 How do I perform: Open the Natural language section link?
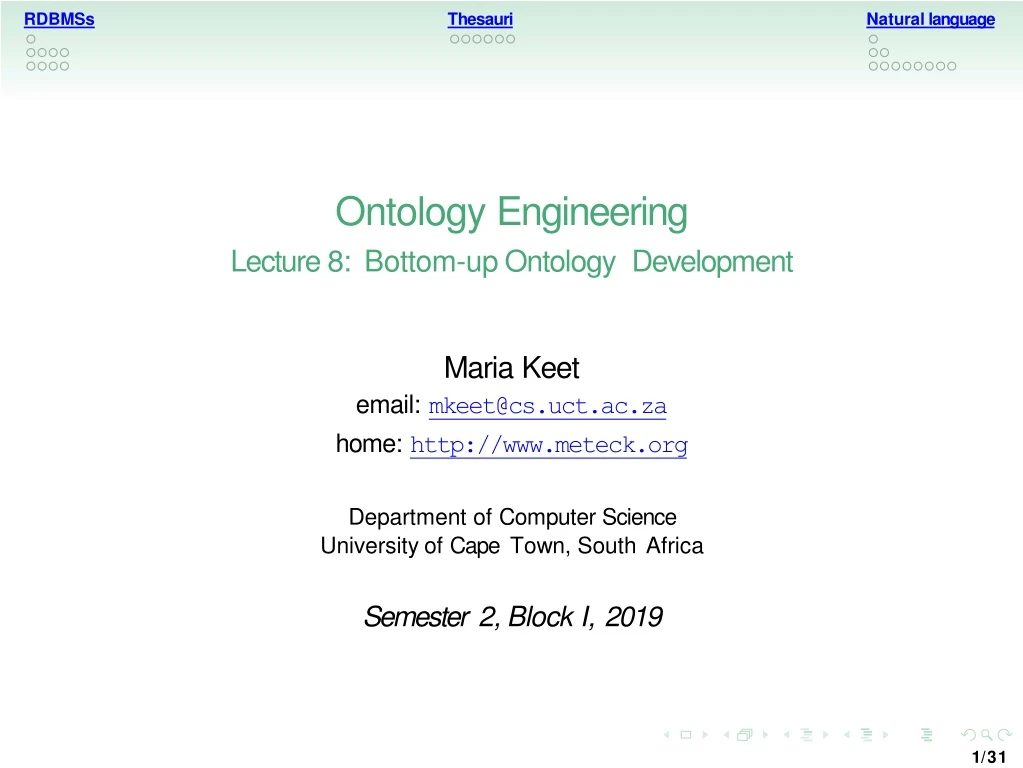click(930, 20)
